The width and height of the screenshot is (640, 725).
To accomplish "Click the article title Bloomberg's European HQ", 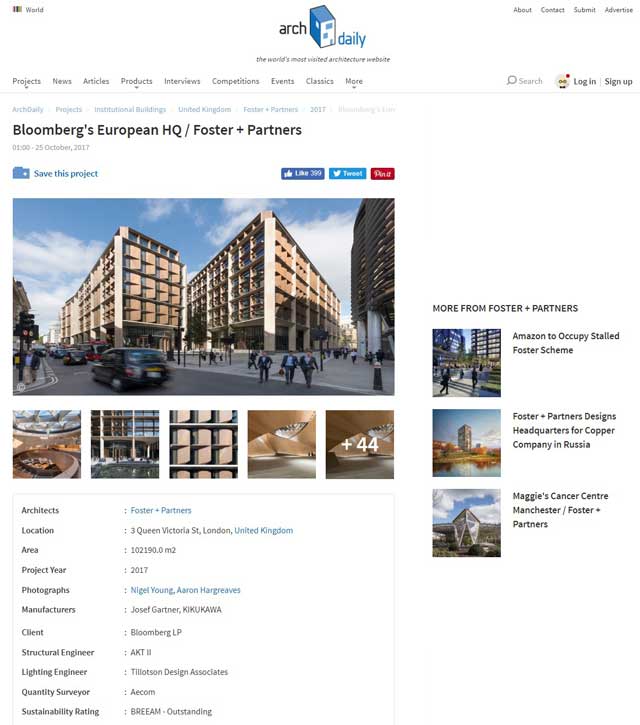I will [157, 130].
